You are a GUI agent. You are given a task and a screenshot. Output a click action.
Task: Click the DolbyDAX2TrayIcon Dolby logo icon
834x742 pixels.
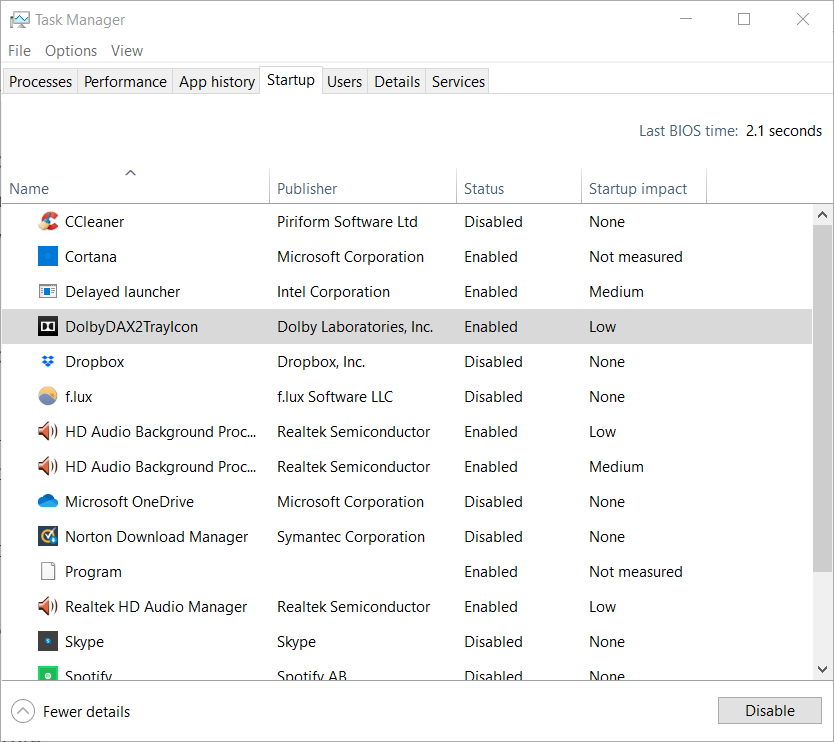click(48, 327)
